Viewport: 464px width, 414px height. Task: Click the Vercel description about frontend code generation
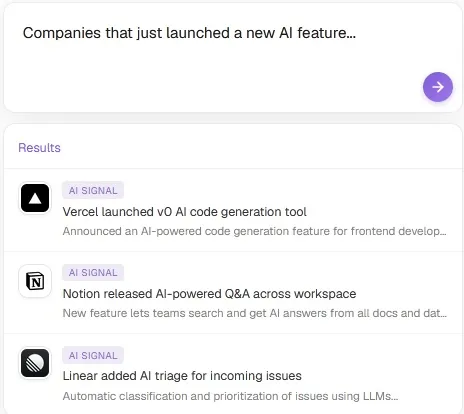click(x=254, y=231)
